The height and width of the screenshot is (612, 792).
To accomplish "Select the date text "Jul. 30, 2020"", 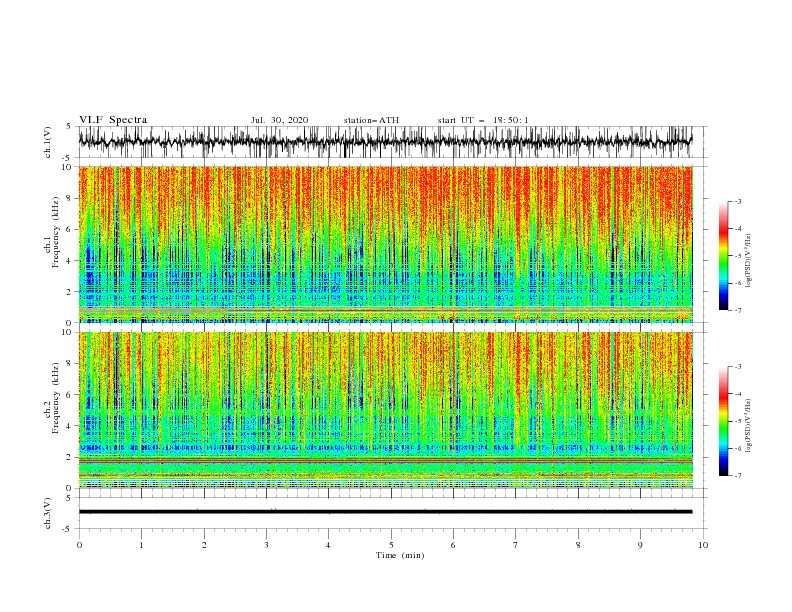I will coord(279,120).
